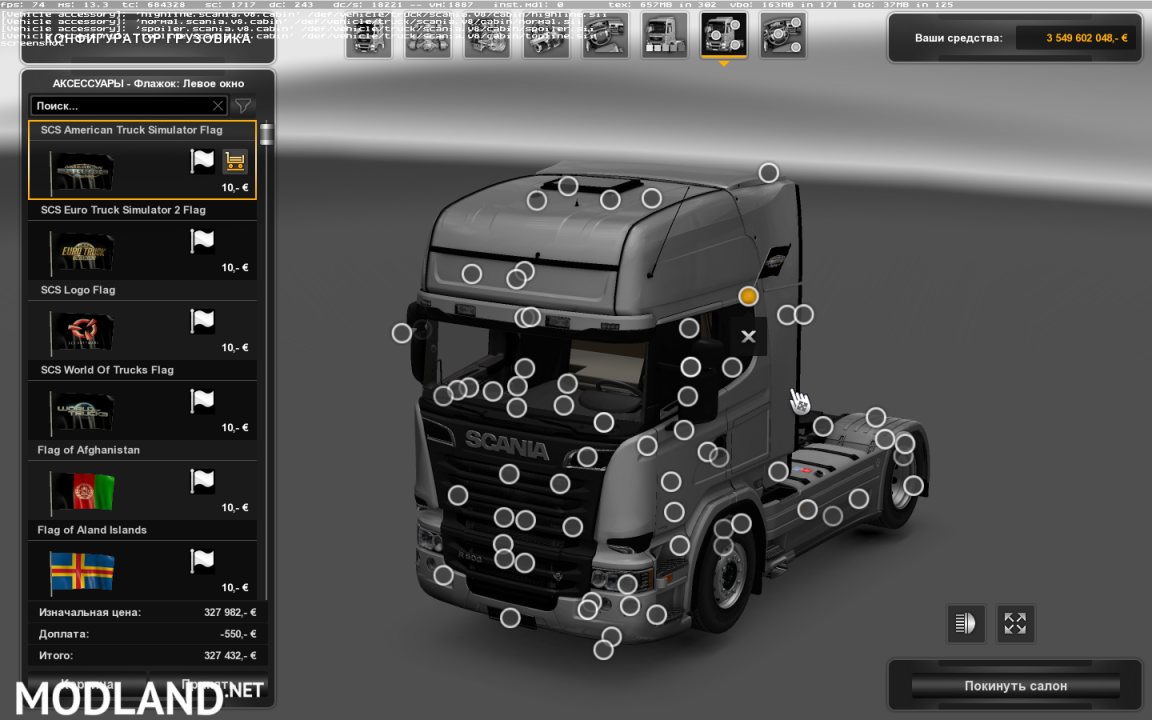Image resolution: width=1152 pixels, height=720 pixels.
Task: Click the АКСЕССУАРЫ - Флажок: Левое окно header
Action: click(x=148, y=84)
